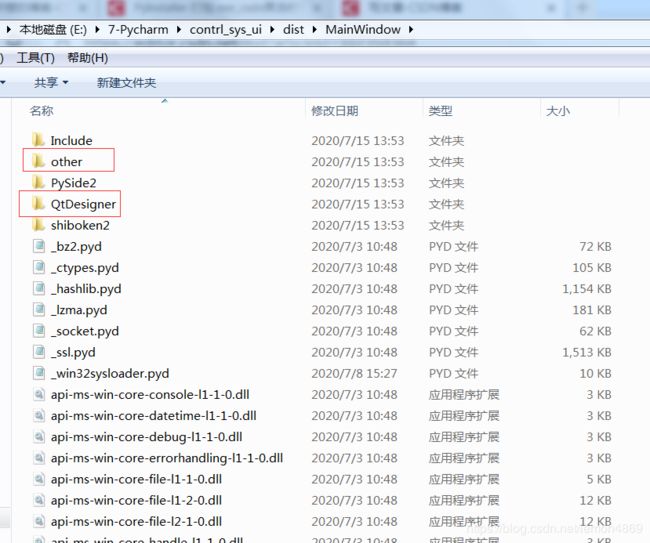650x543 pixels.
Task: Click the 2020/7/8 15:27 date cell
Action: 354,373
